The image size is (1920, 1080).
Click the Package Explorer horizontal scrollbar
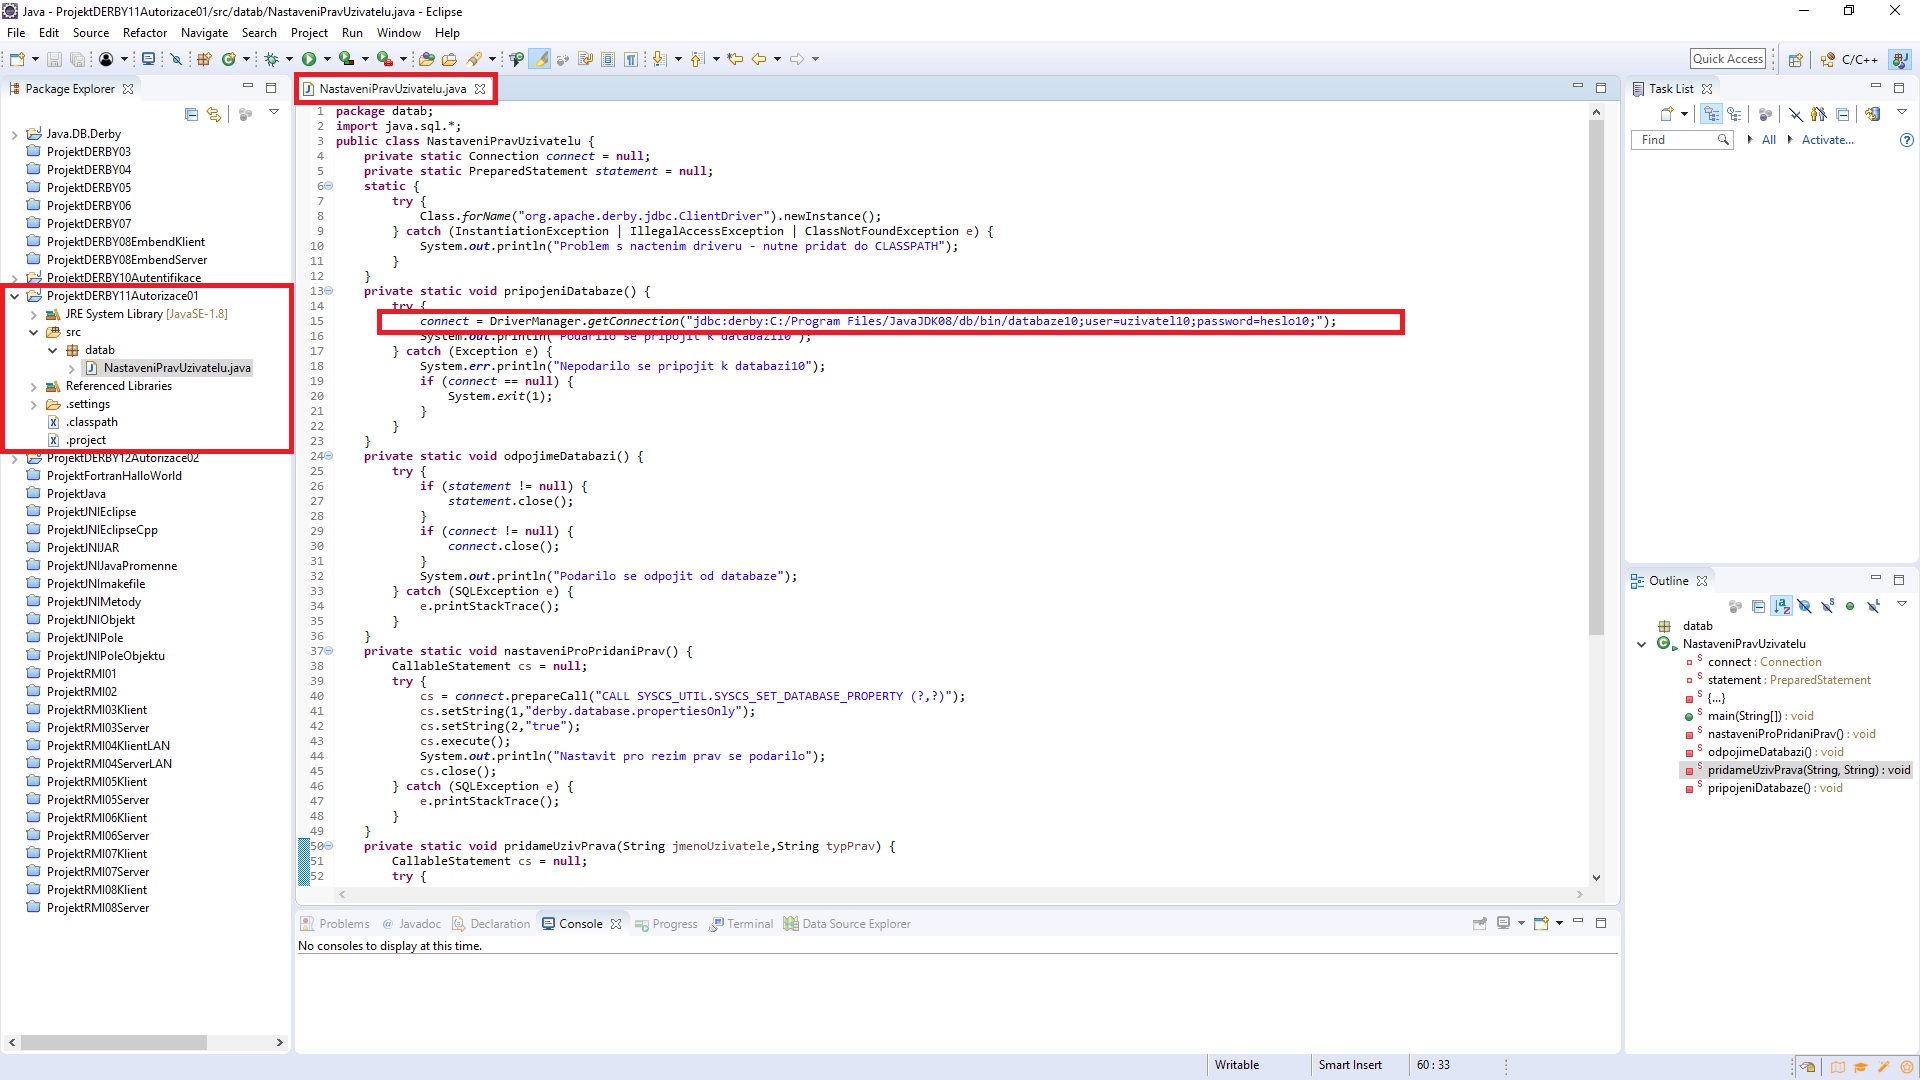[114, 1042]
